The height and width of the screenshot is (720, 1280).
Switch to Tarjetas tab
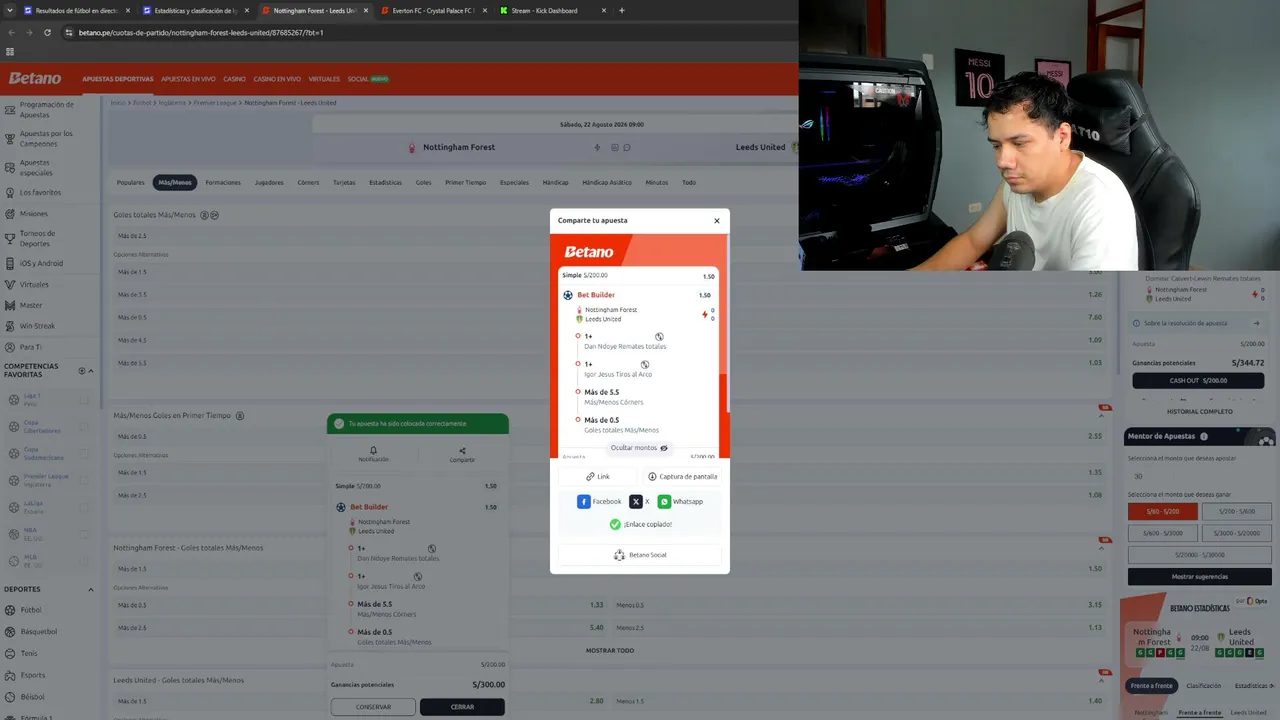pos(344,183)
